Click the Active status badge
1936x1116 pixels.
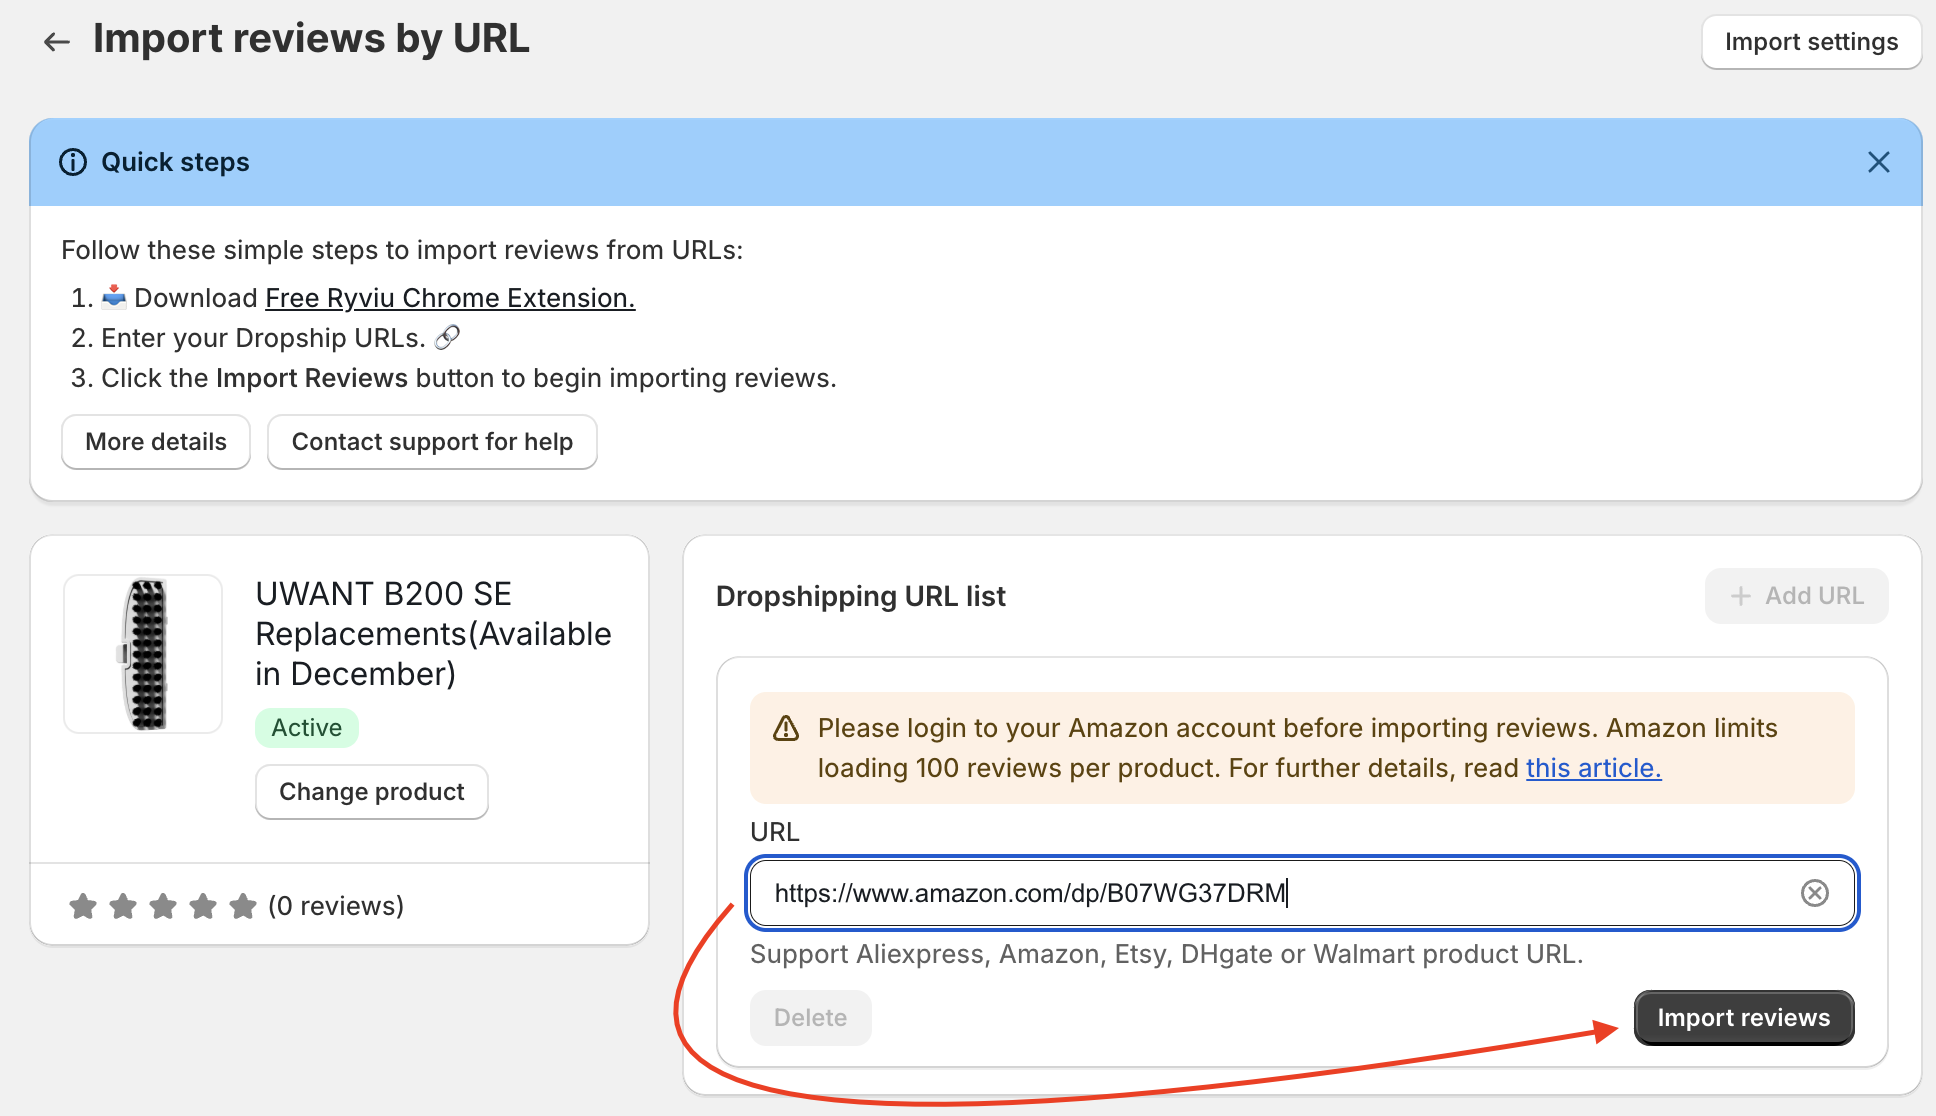307,728
